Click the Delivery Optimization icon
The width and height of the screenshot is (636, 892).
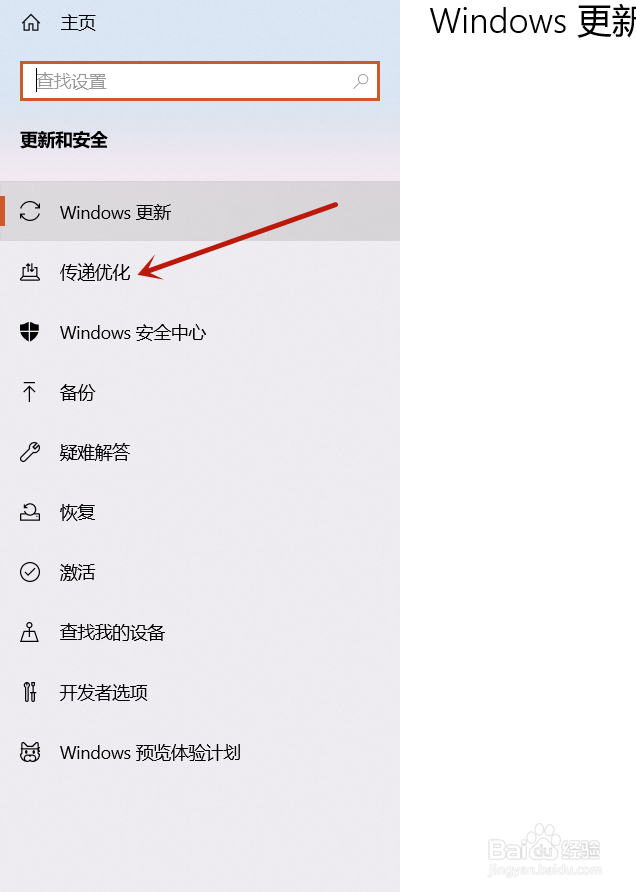(30, 272)
